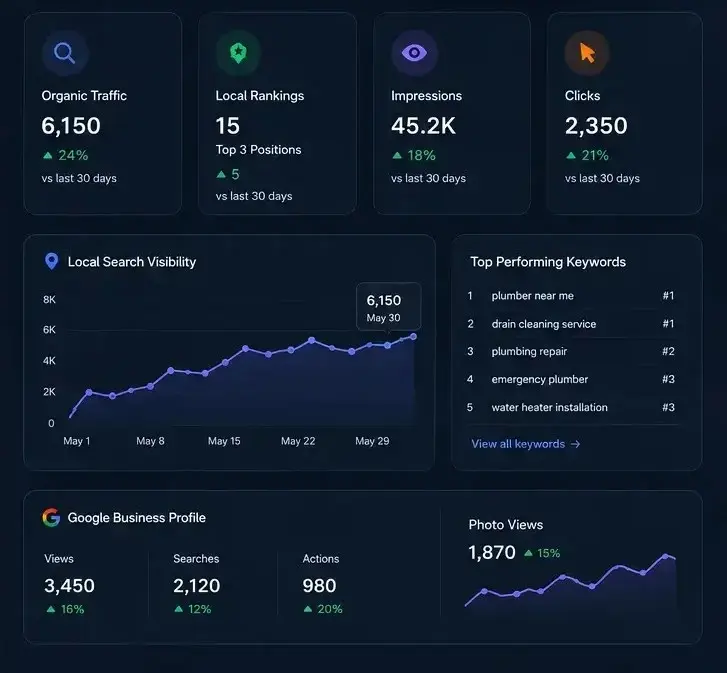Click the Clicks orange cursor icon
727x673 pixels.
coord(587,53)
